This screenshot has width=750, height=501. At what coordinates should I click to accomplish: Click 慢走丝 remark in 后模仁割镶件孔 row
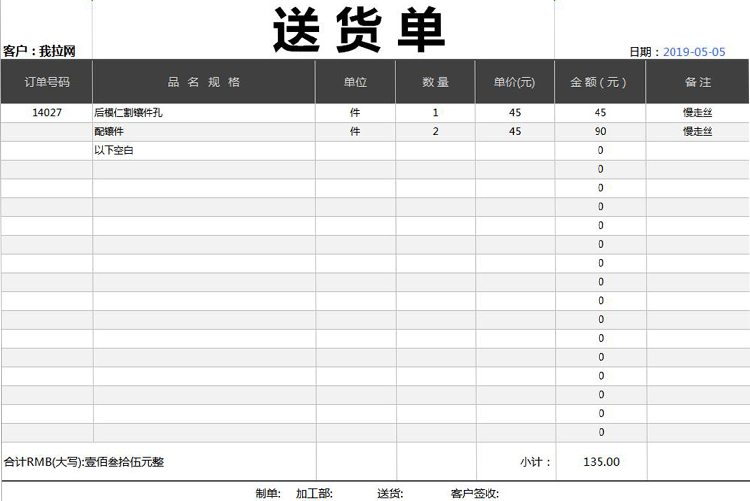coord(697,112)
